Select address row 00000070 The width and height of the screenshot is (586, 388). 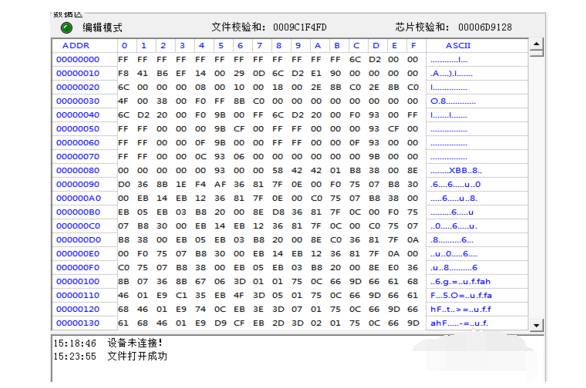[x=78, y=156]
